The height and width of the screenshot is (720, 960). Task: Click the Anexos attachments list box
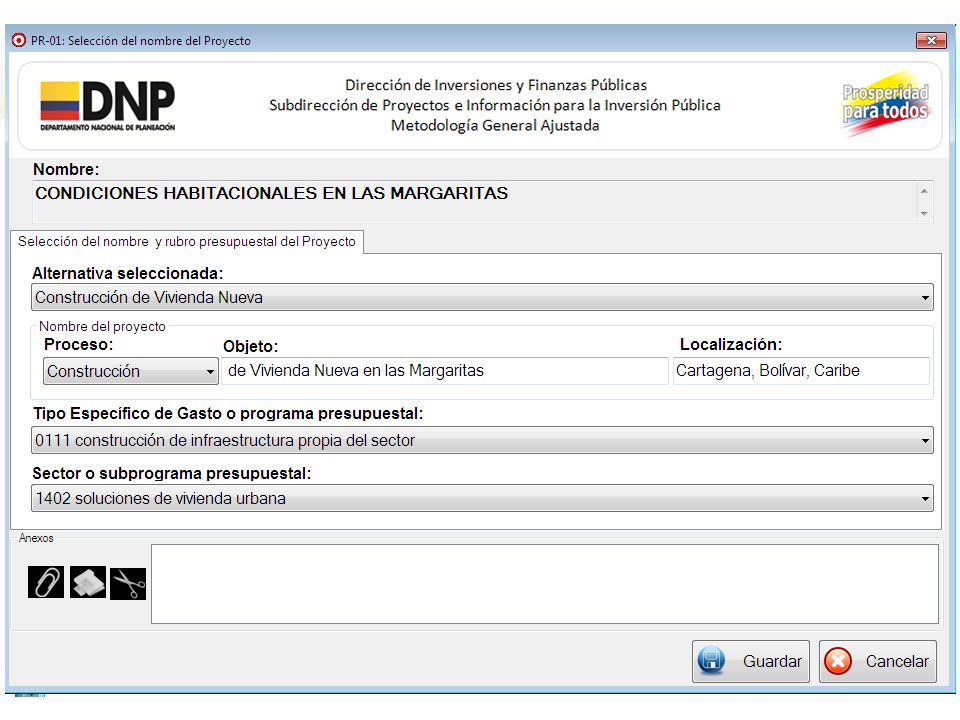tap(545, 584)
